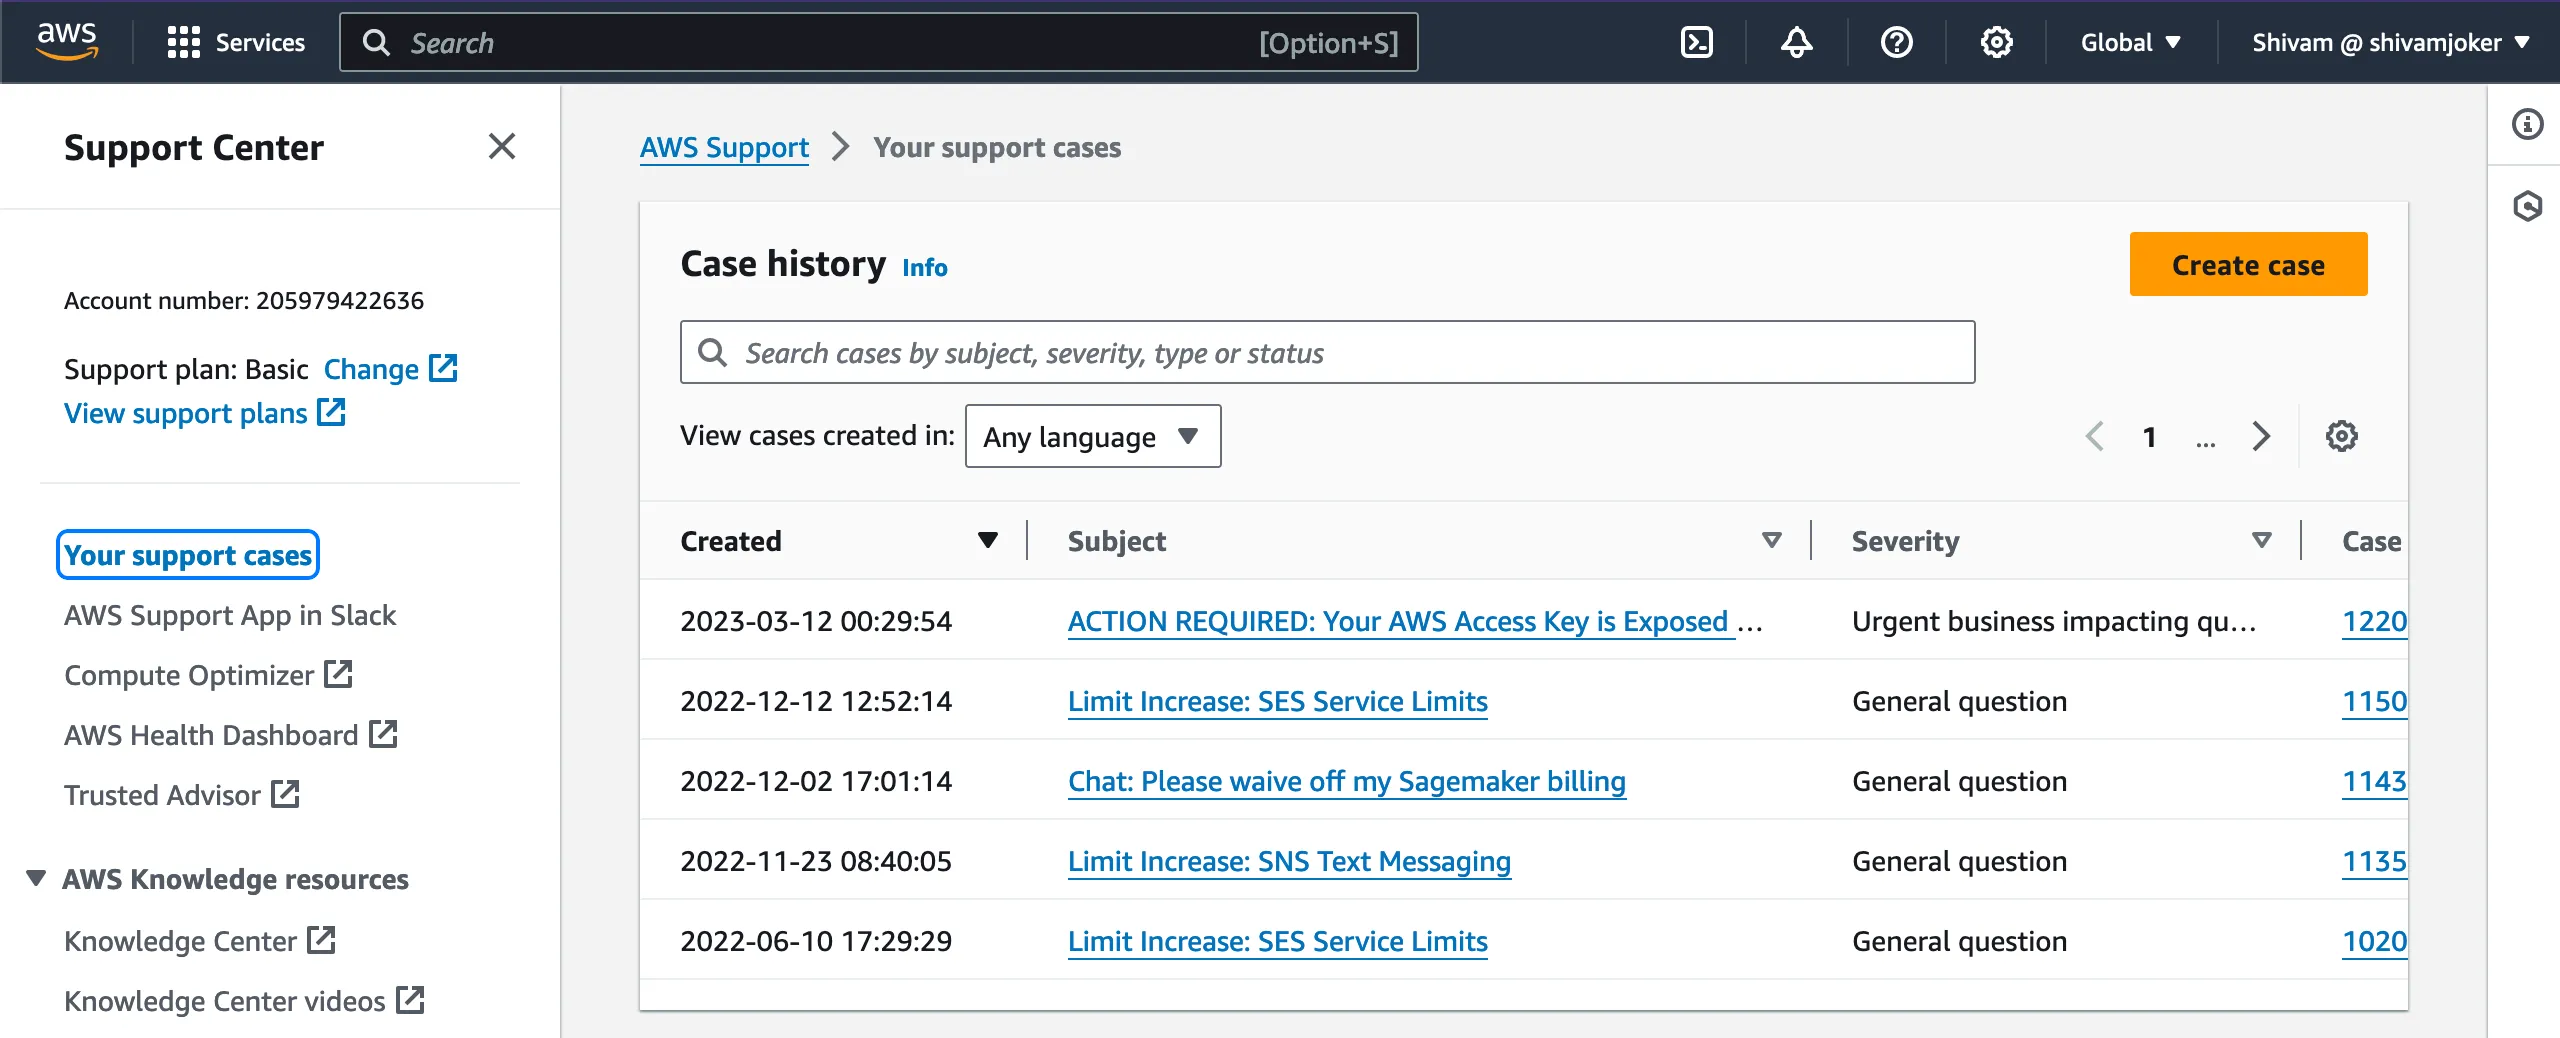
Task: Open the info panel icon on right edge
Action: click(2527, 124)
